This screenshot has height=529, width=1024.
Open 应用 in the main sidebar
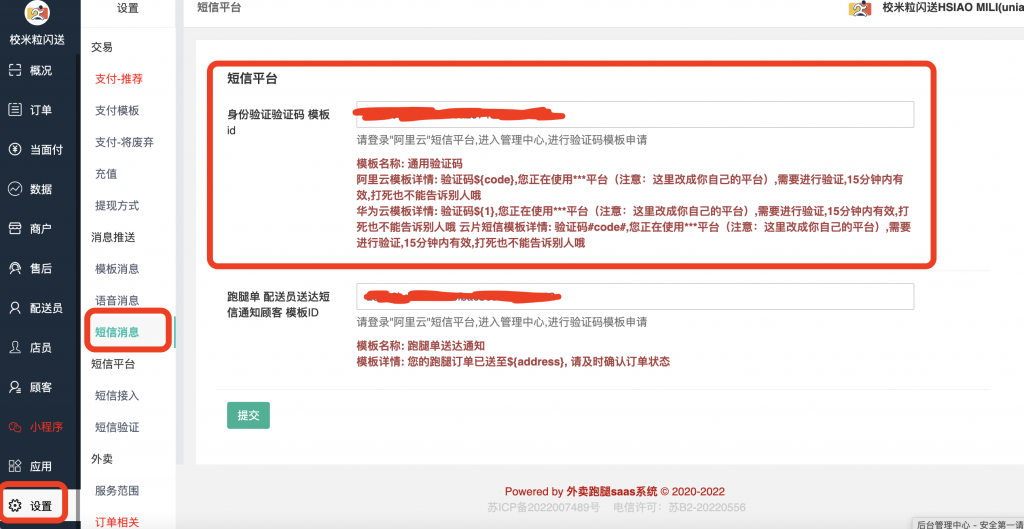click(x=40, y=466)
